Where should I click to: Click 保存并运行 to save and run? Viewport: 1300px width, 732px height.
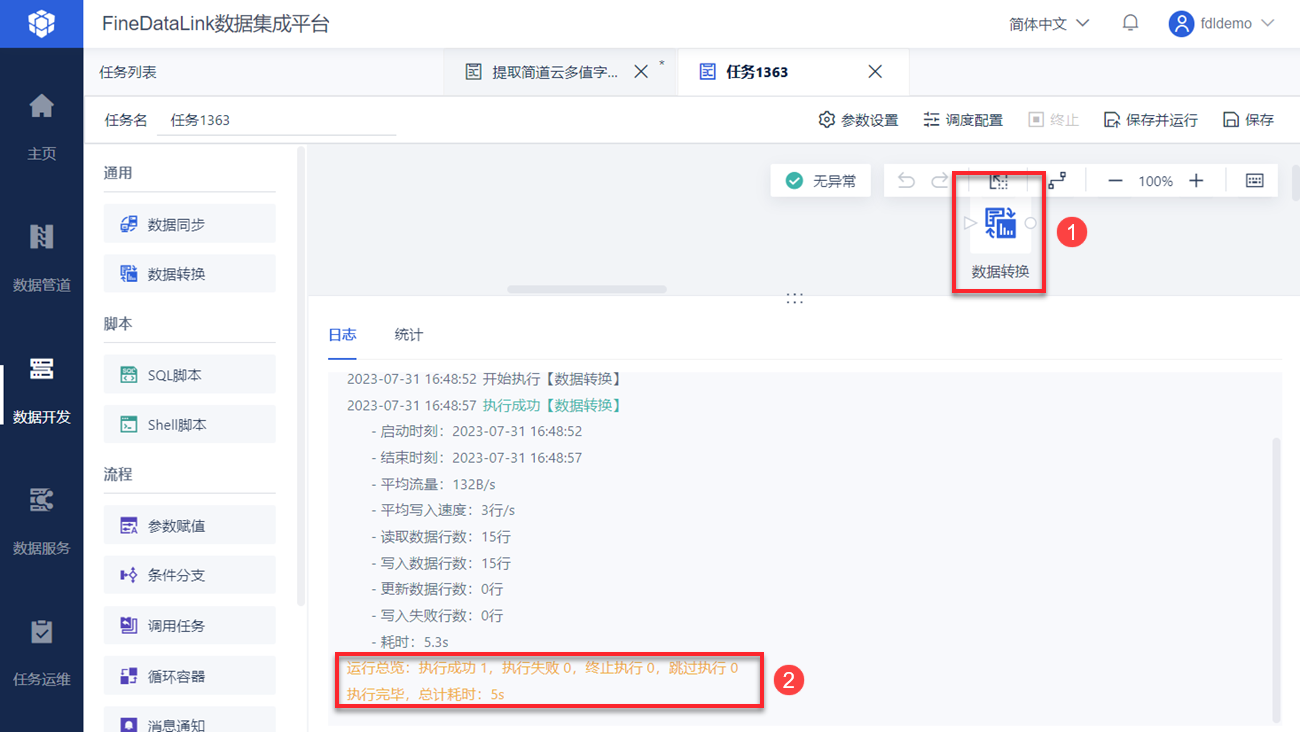pyautogui.click(x=1150, y=120)
